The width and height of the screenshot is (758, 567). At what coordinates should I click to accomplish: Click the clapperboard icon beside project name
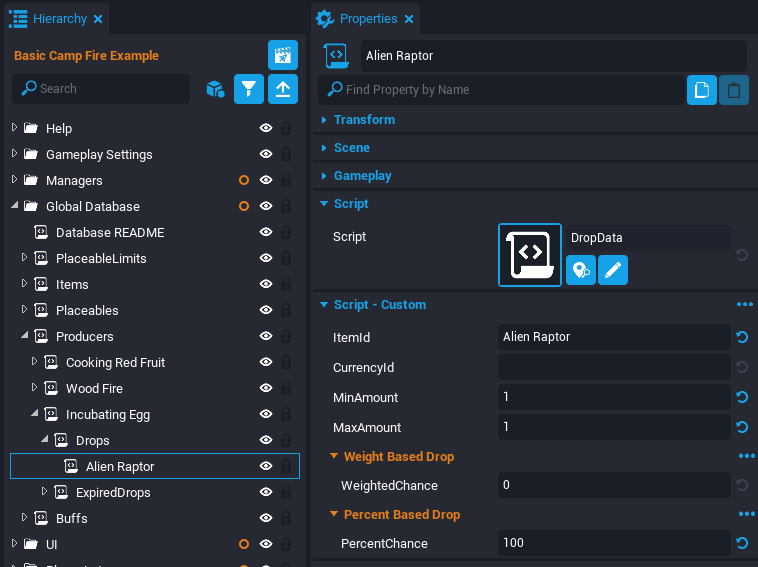coord(283,55)
